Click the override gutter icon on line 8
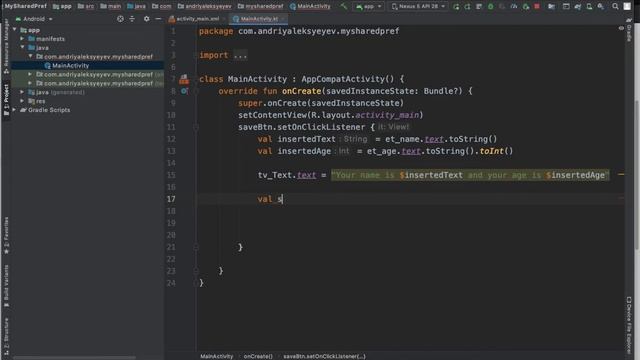This screenshot has width=640, height=360. 184,91
